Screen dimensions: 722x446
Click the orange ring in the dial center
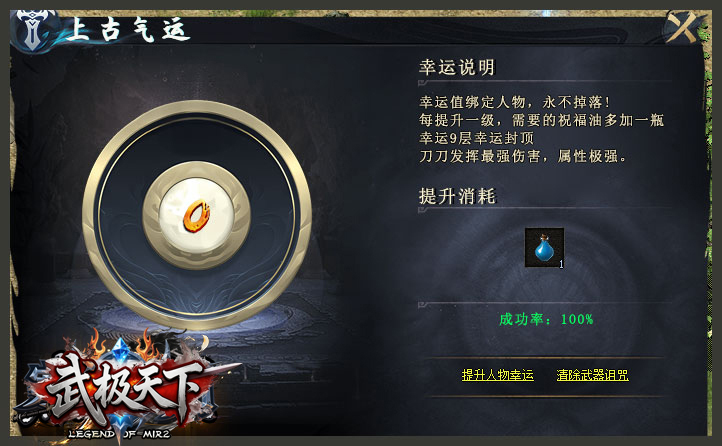tap(197, 216)
